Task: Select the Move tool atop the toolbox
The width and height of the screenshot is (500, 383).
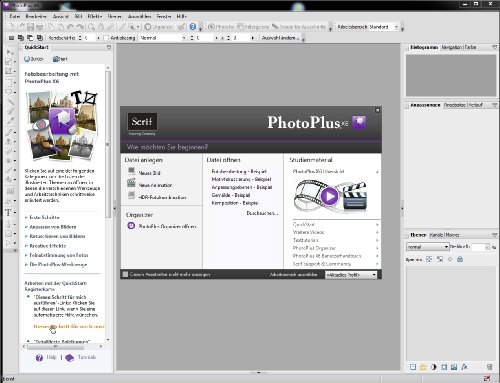Action: pos(9,52)
